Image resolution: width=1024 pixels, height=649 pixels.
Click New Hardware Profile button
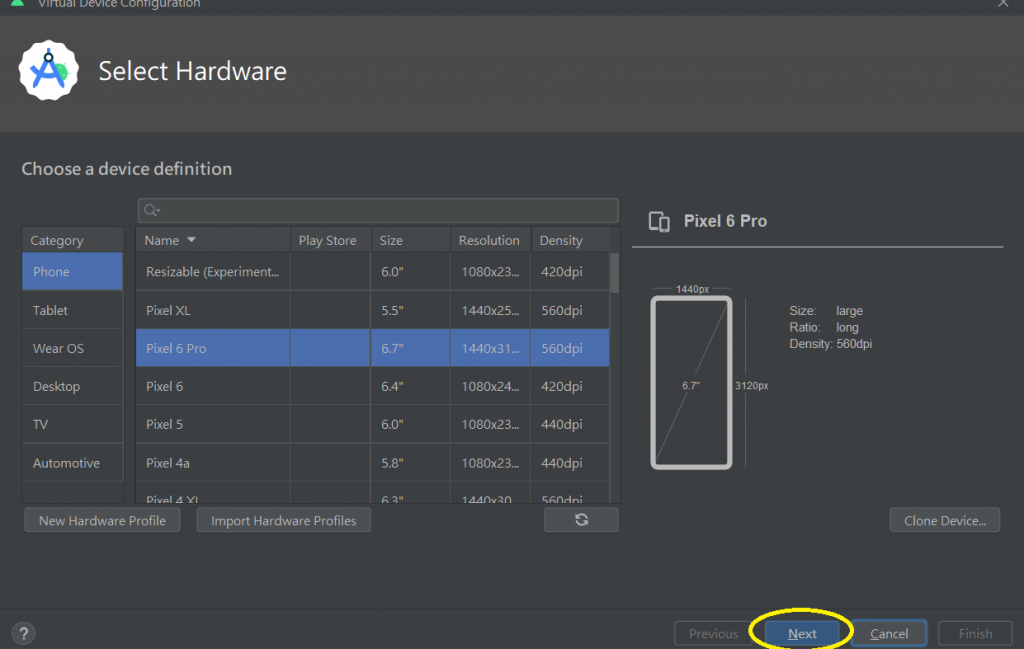point(102,520)
